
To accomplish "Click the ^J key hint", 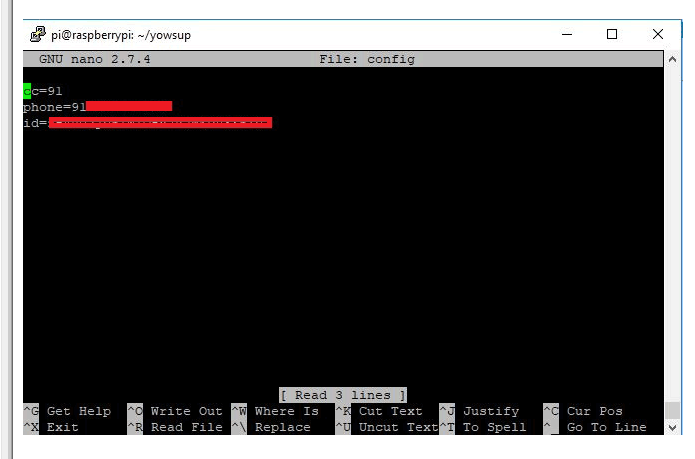I will point(447,411).
